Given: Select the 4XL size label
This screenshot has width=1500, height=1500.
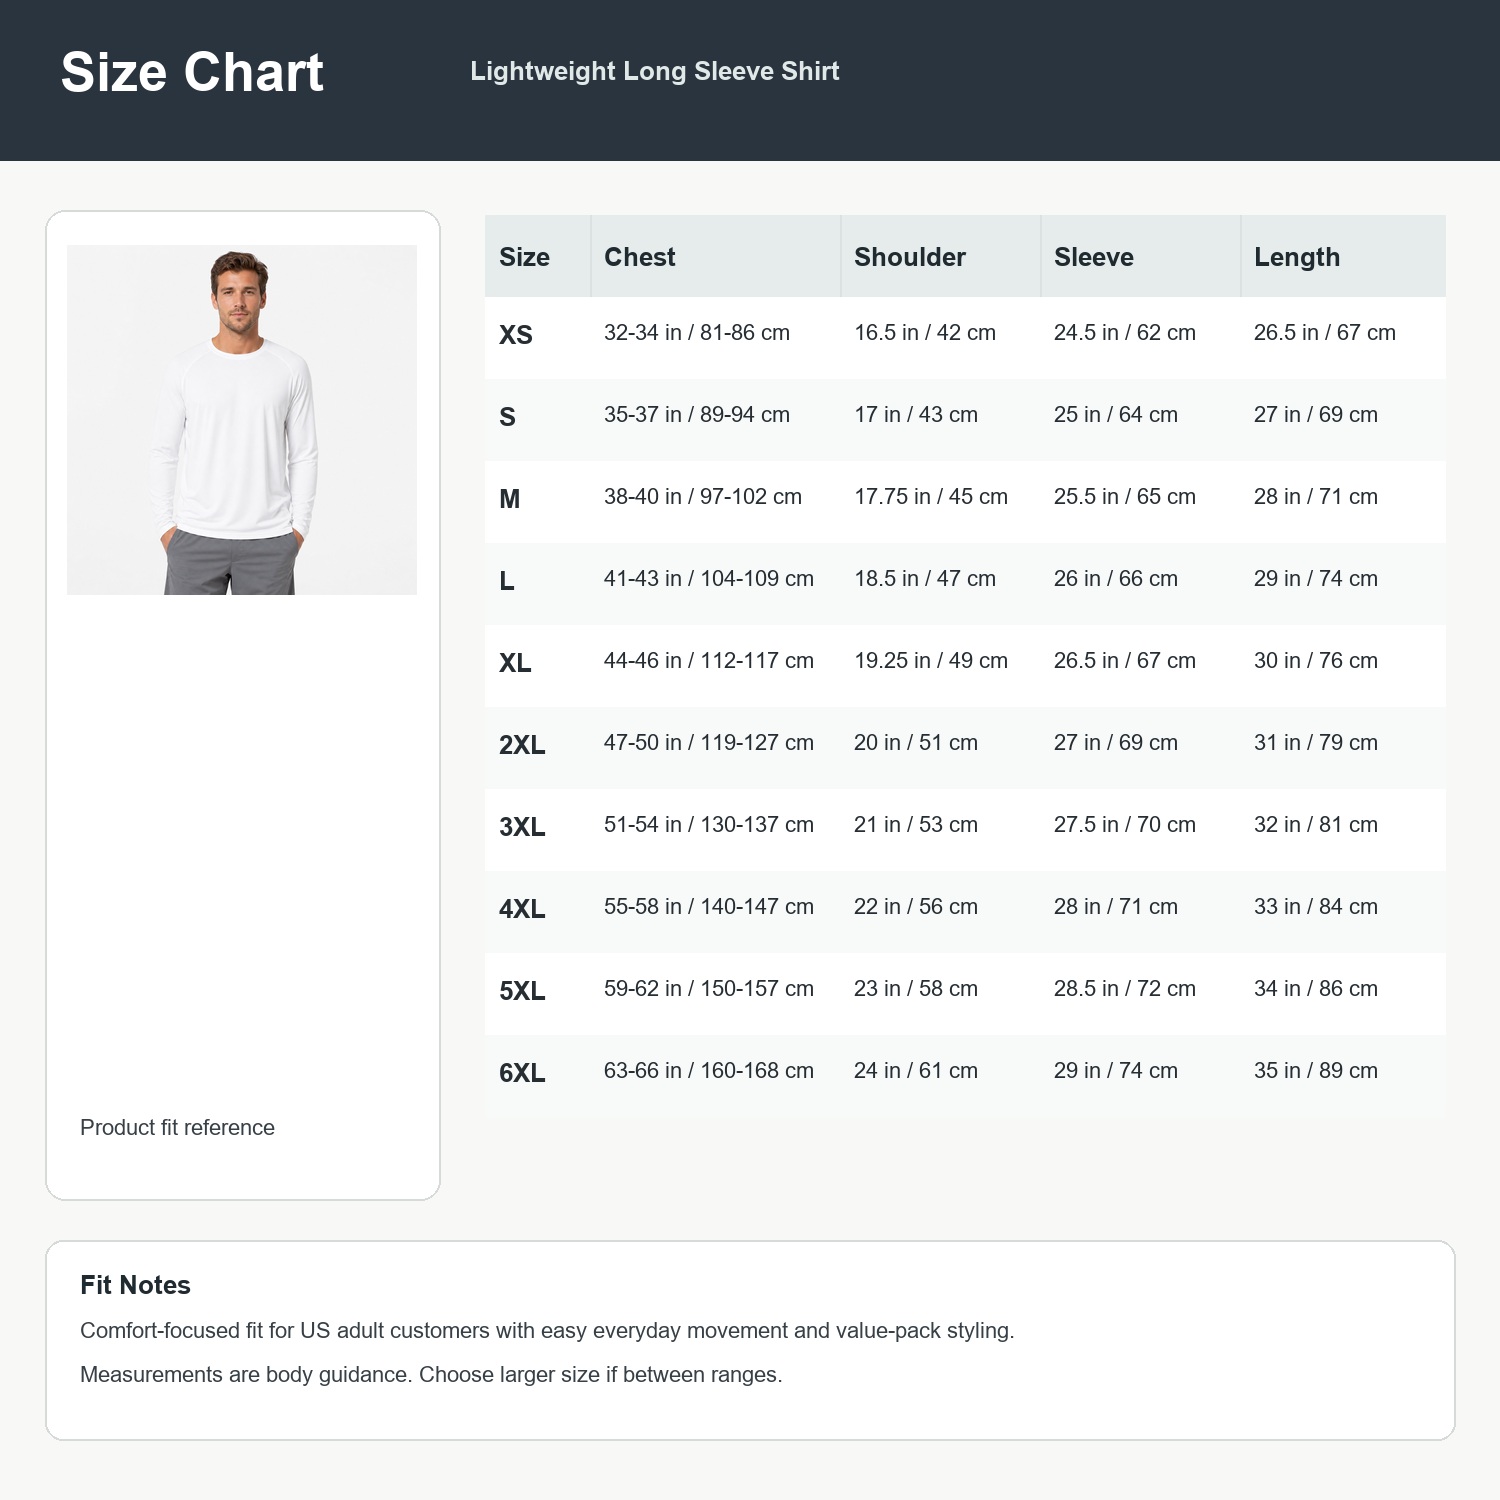Looking at the screenshot, I should [x=522, y=909].
